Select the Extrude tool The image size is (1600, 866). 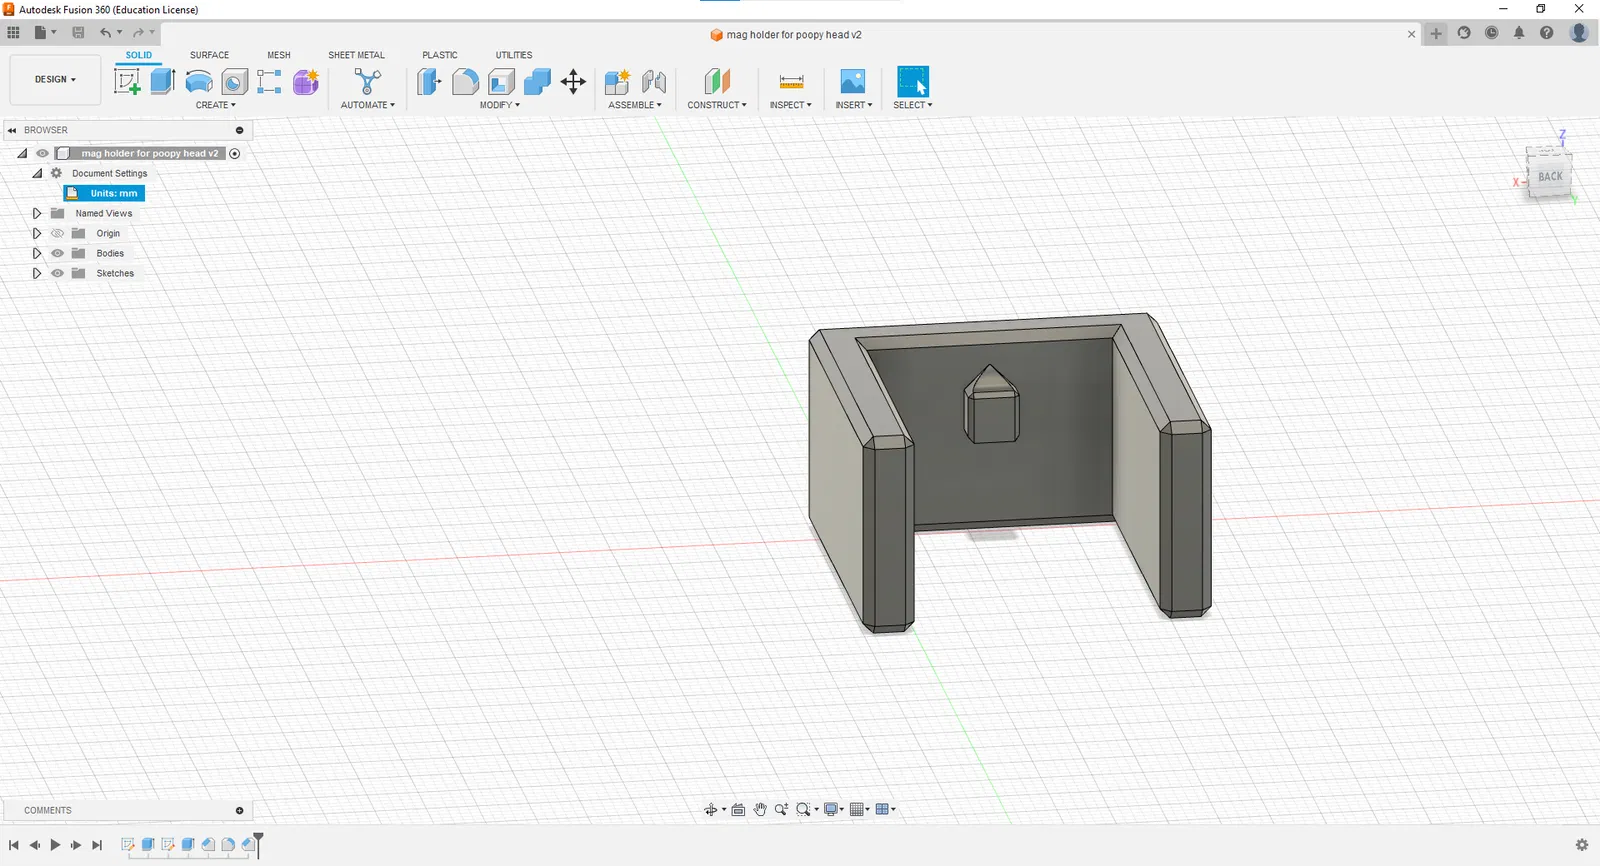(163, 81)
